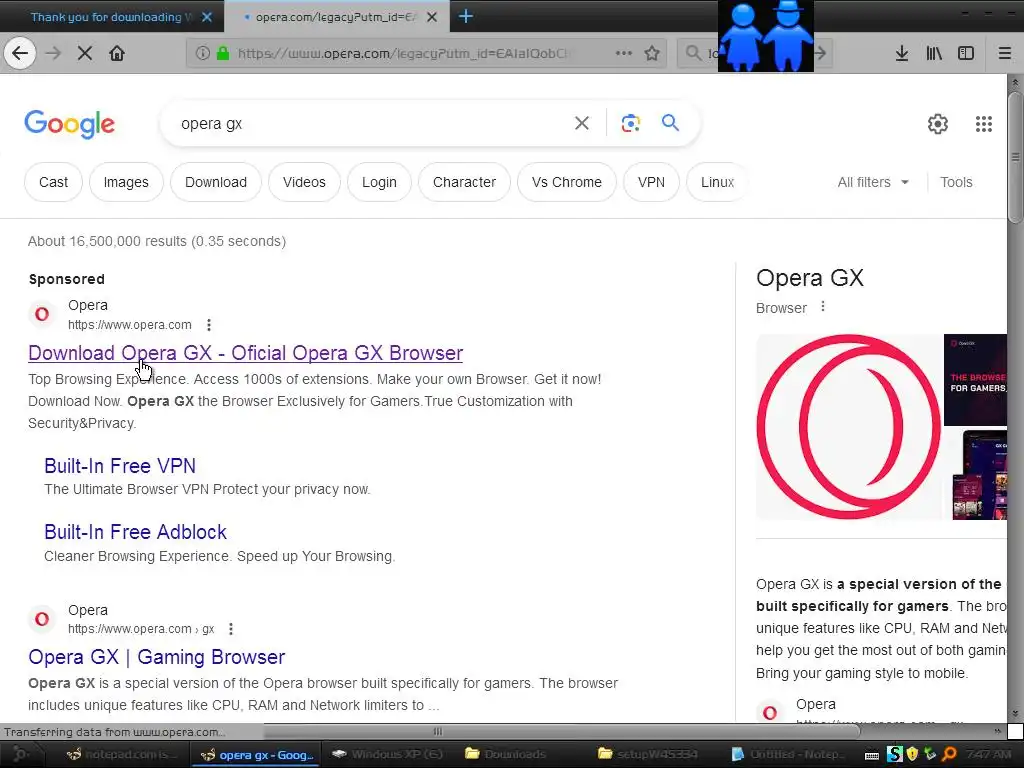1024x768 pixels.
Task: Open the Built-In Free VPN link
Action: (120, 466)
